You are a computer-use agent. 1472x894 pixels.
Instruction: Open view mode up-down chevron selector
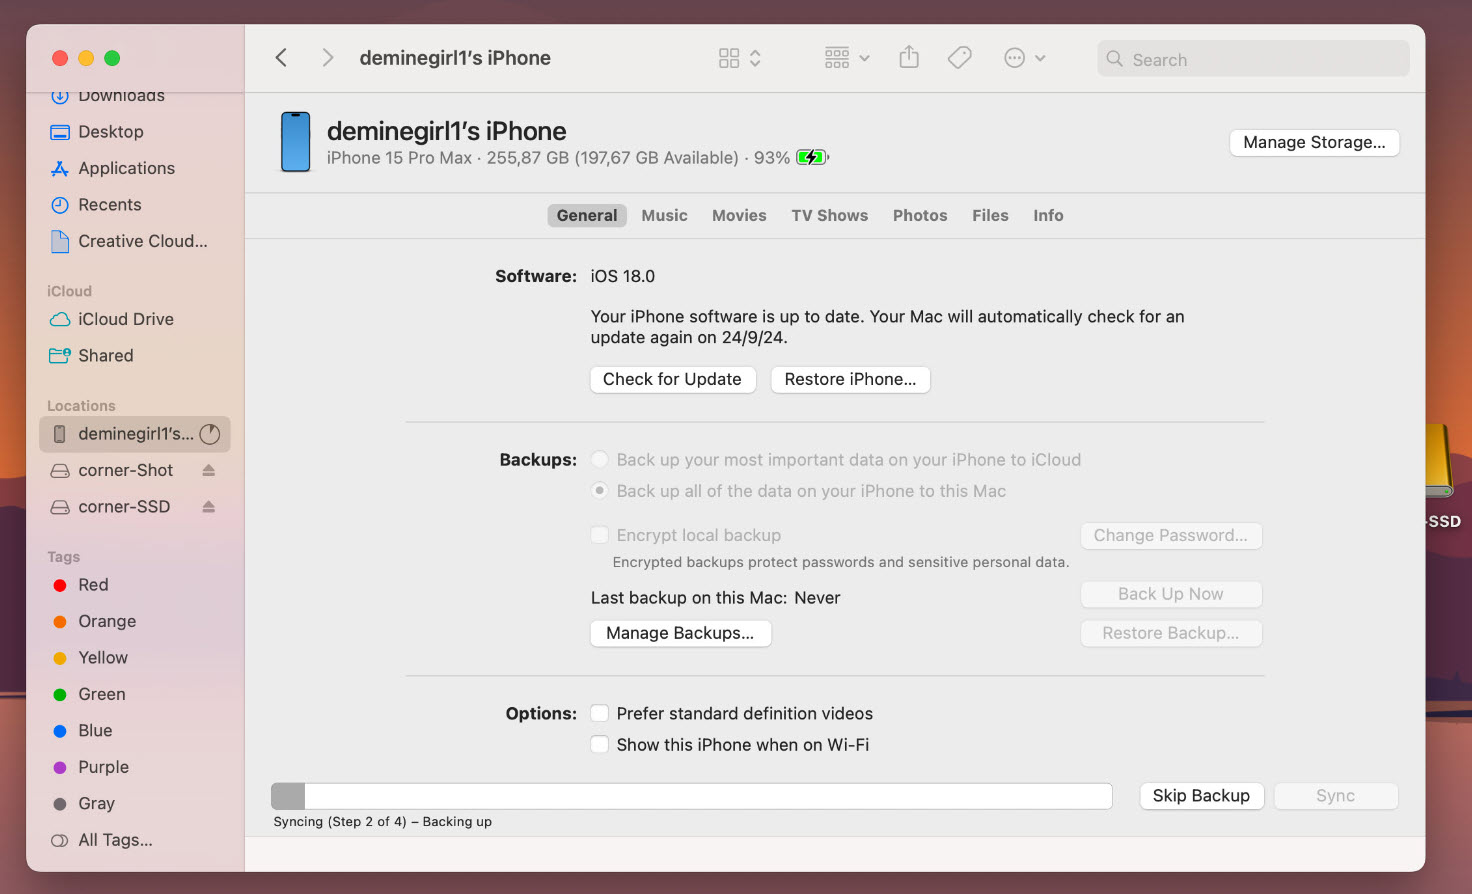(755, 58)
